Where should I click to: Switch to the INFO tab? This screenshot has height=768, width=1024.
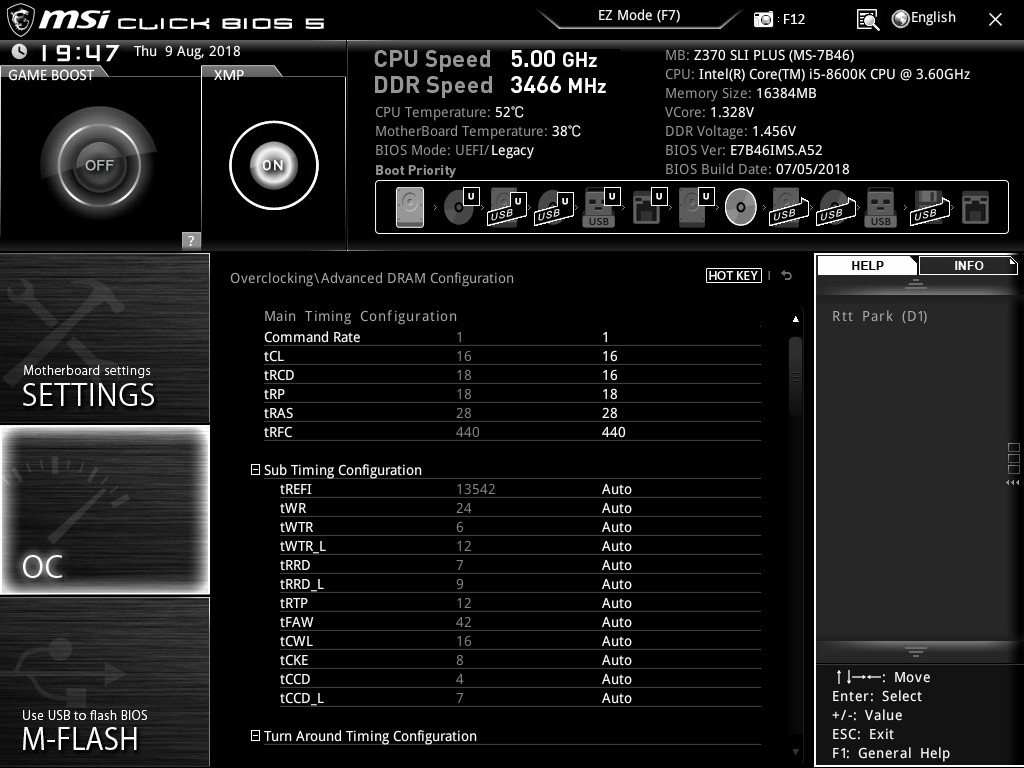click(x=968, y=266)
